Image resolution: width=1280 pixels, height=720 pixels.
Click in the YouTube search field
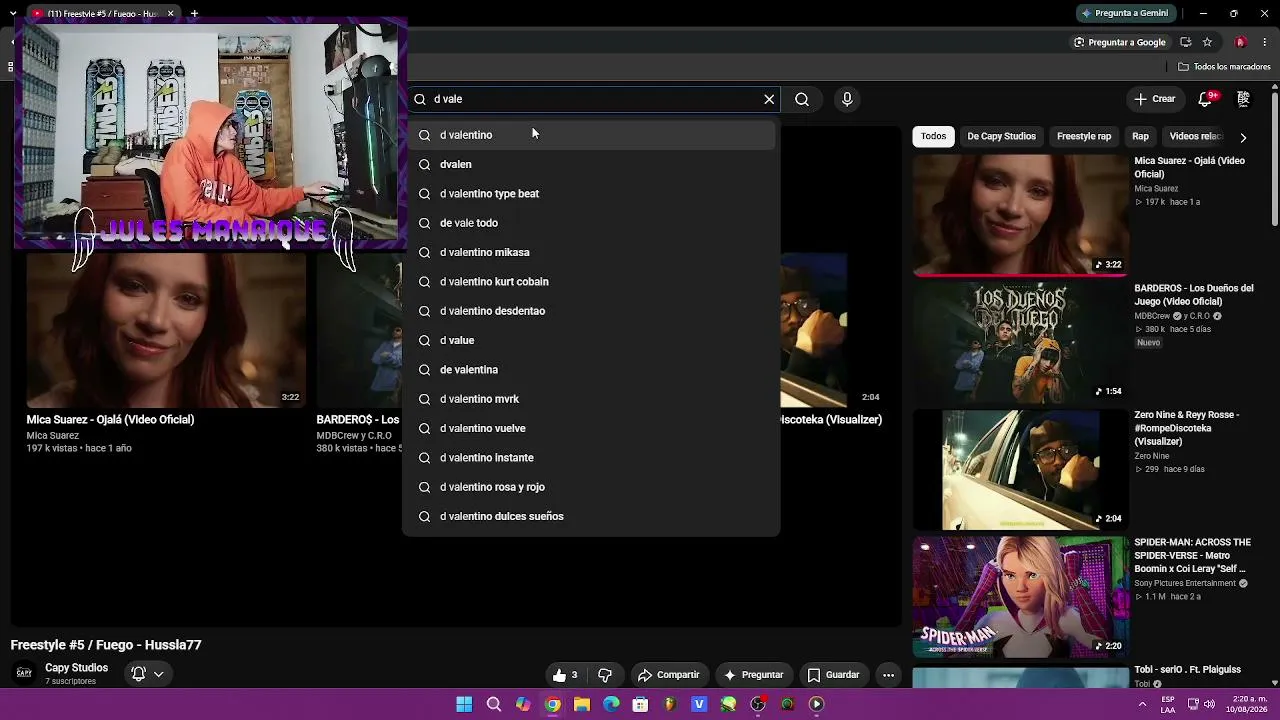595,99
